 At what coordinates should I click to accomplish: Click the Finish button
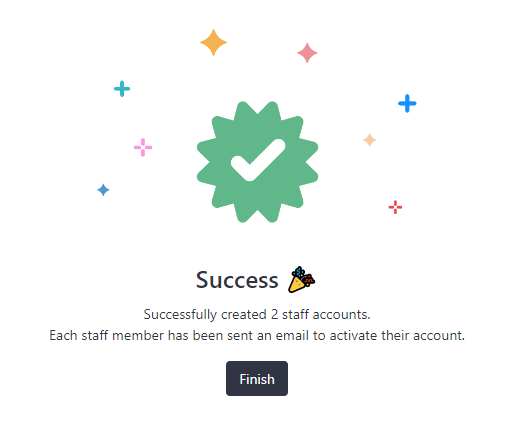pyautogui.click(x=257, y=378)
